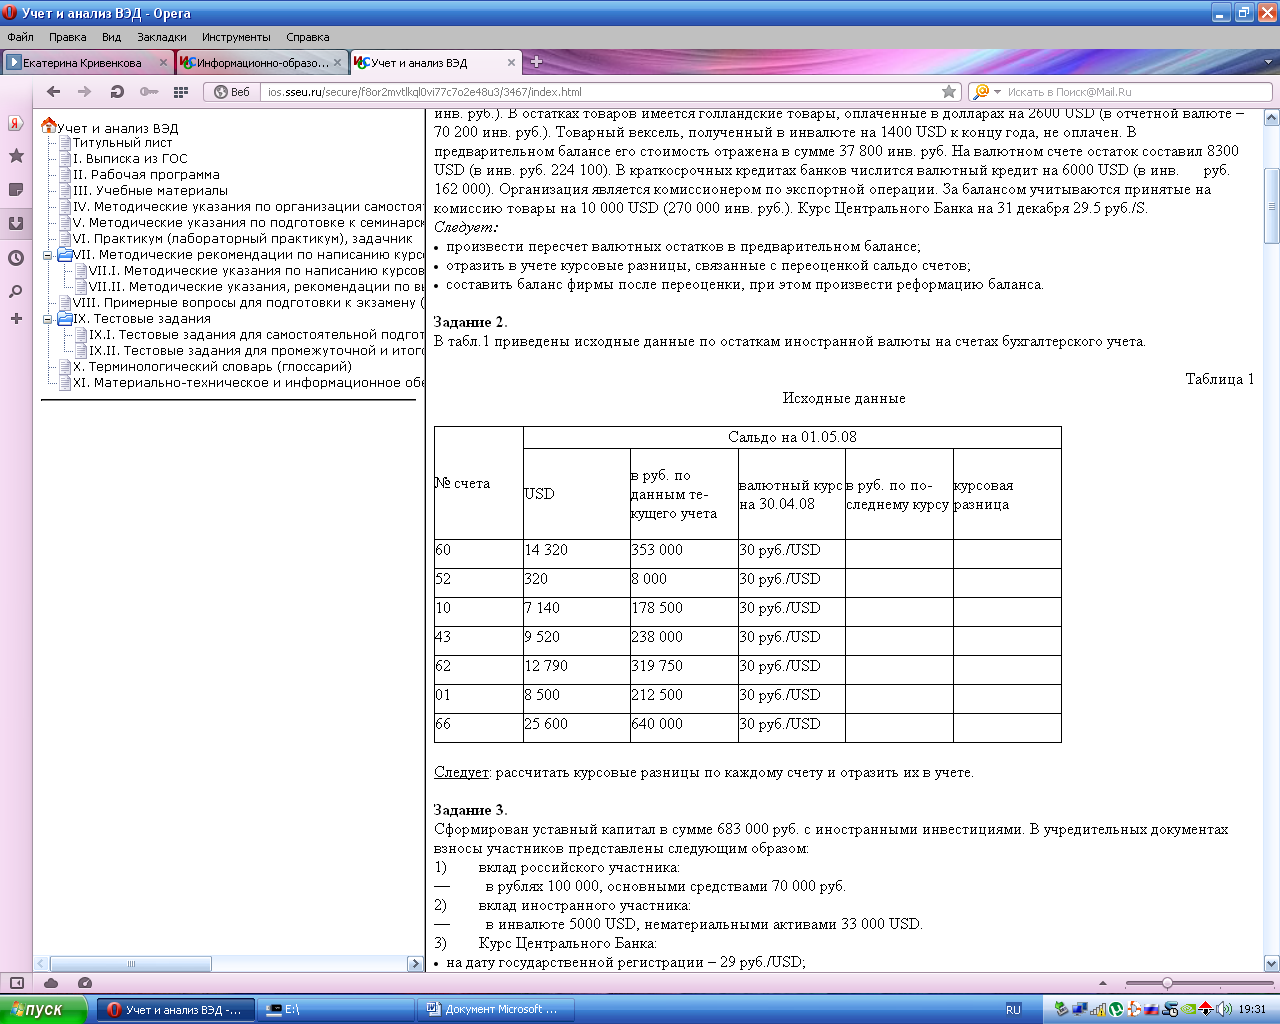Click the password wand key icon

point(149,91)
